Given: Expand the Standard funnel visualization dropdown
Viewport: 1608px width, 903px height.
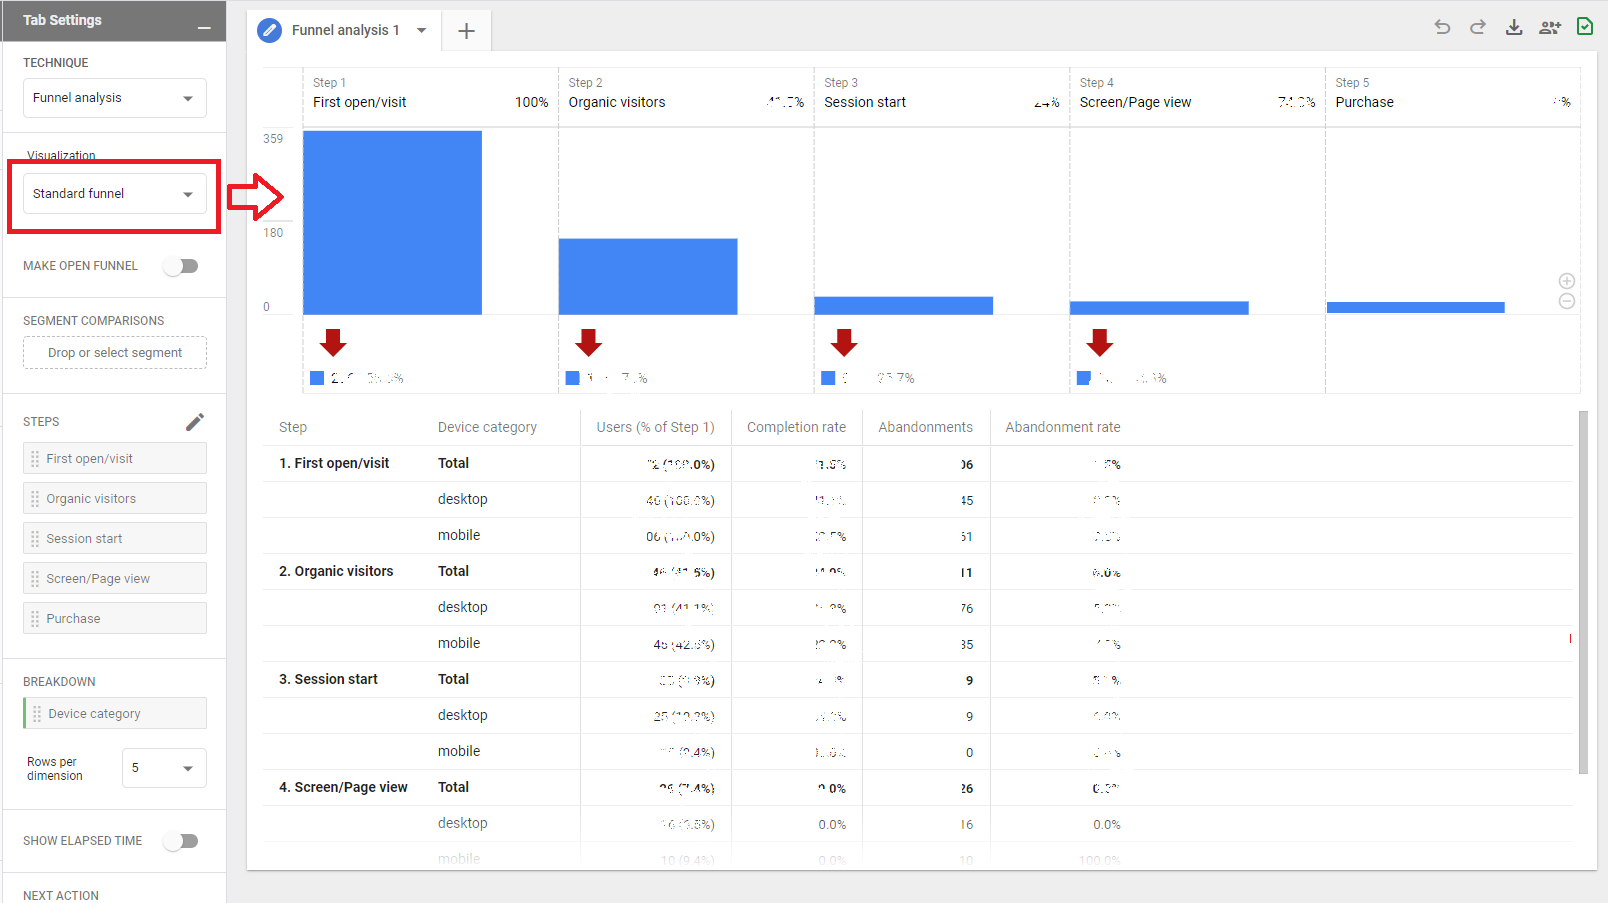Looking at the screenshot, I should click(115, 194).
